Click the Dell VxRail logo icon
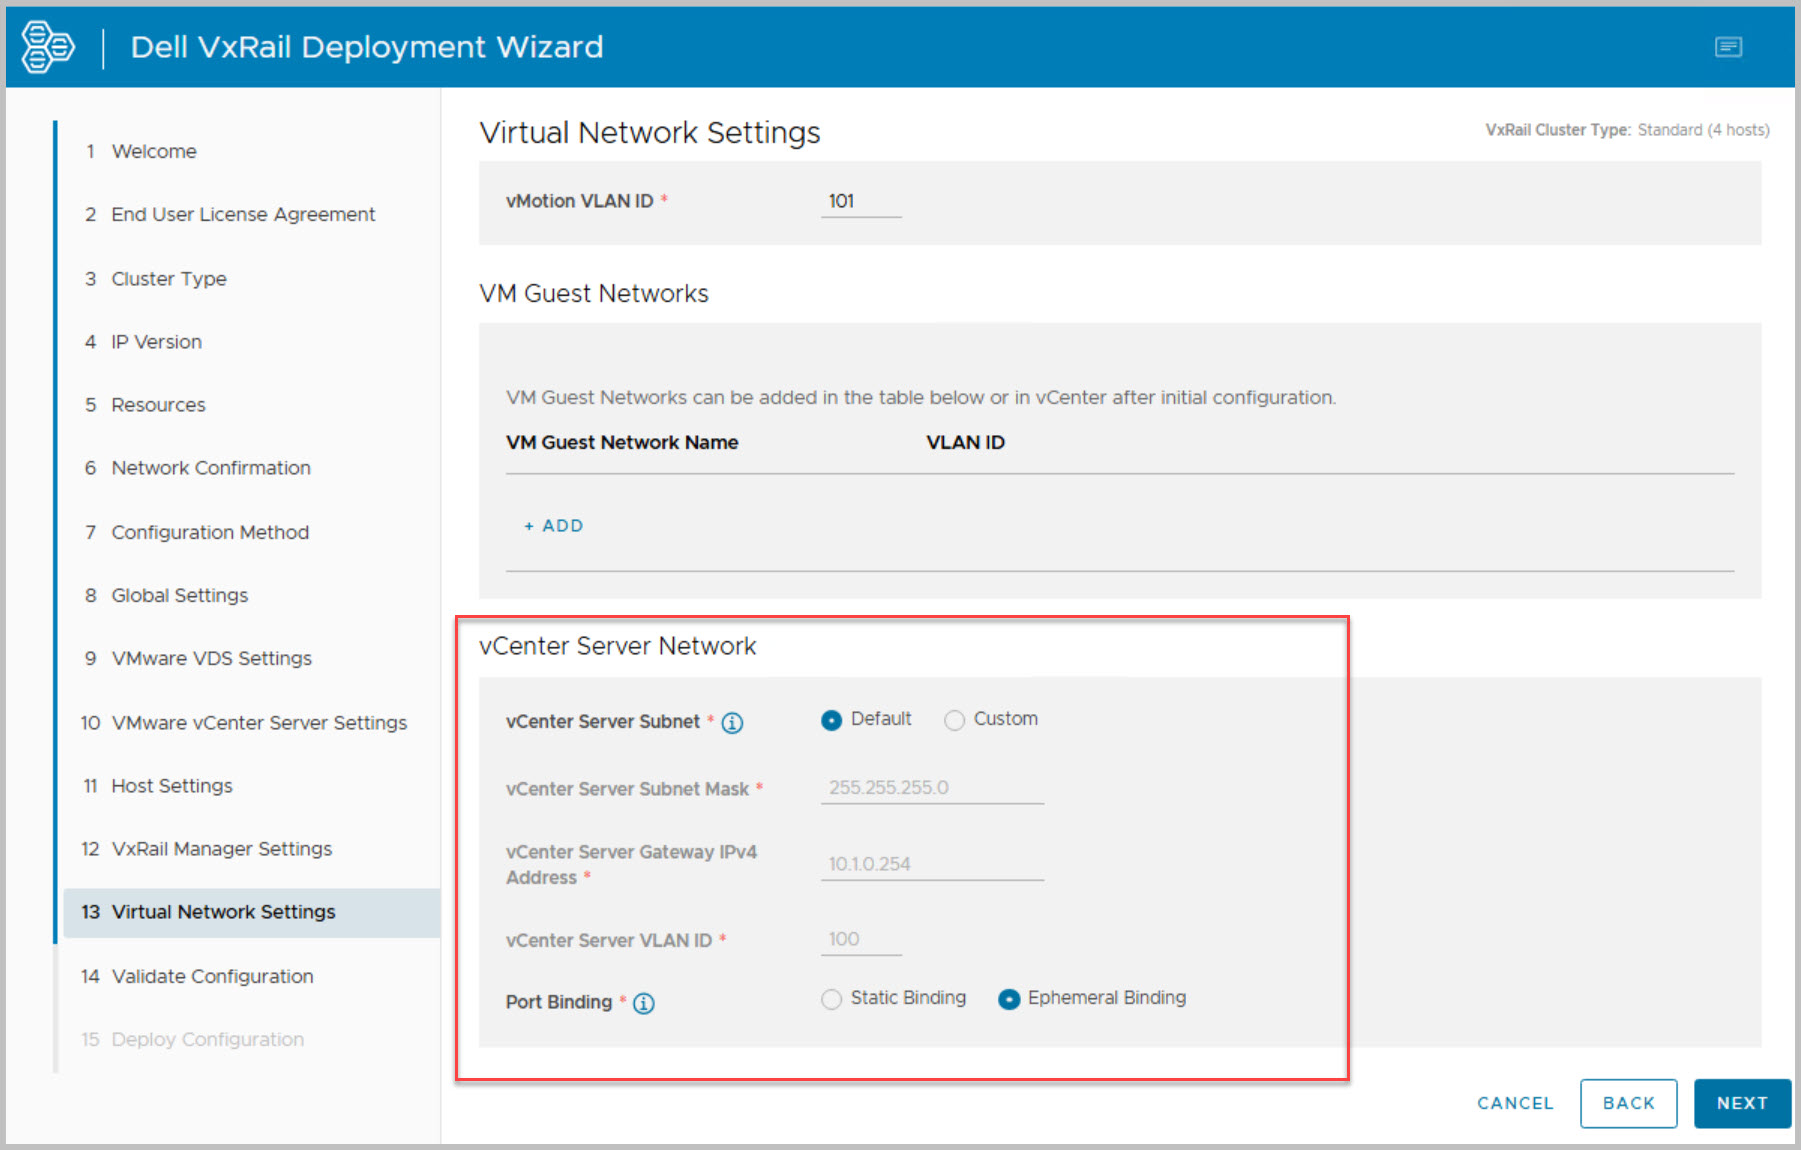Image resolution: width=1801 pixels, height=1150 pixels. pos(47,47)
